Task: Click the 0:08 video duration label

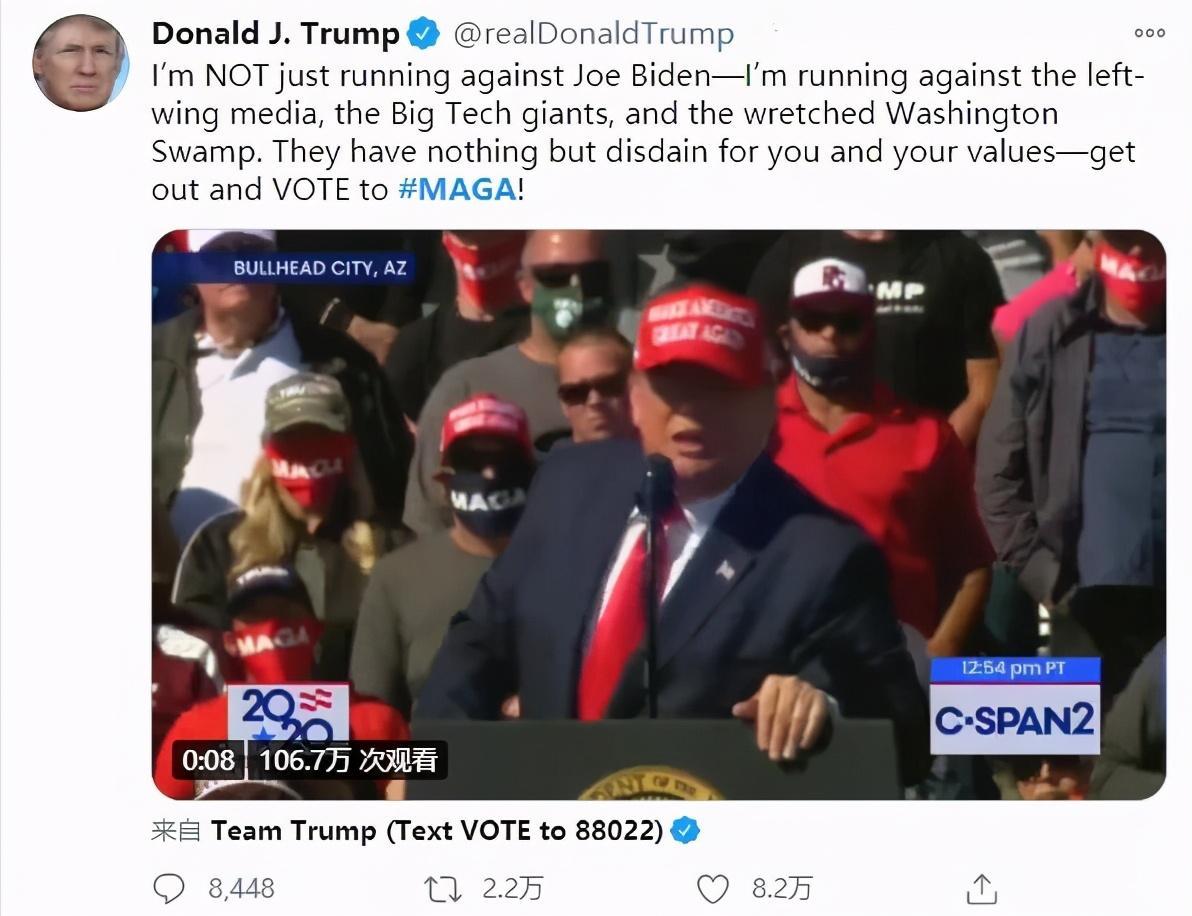Action: pyautogui.click(x=208, y=760)
